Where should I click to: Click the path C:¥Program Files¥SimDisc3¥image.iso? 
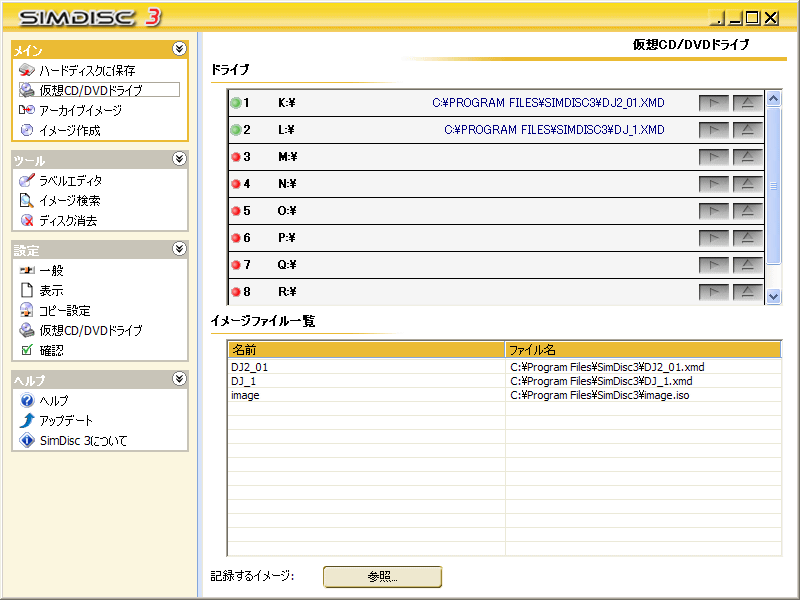[x=599, y=395]
